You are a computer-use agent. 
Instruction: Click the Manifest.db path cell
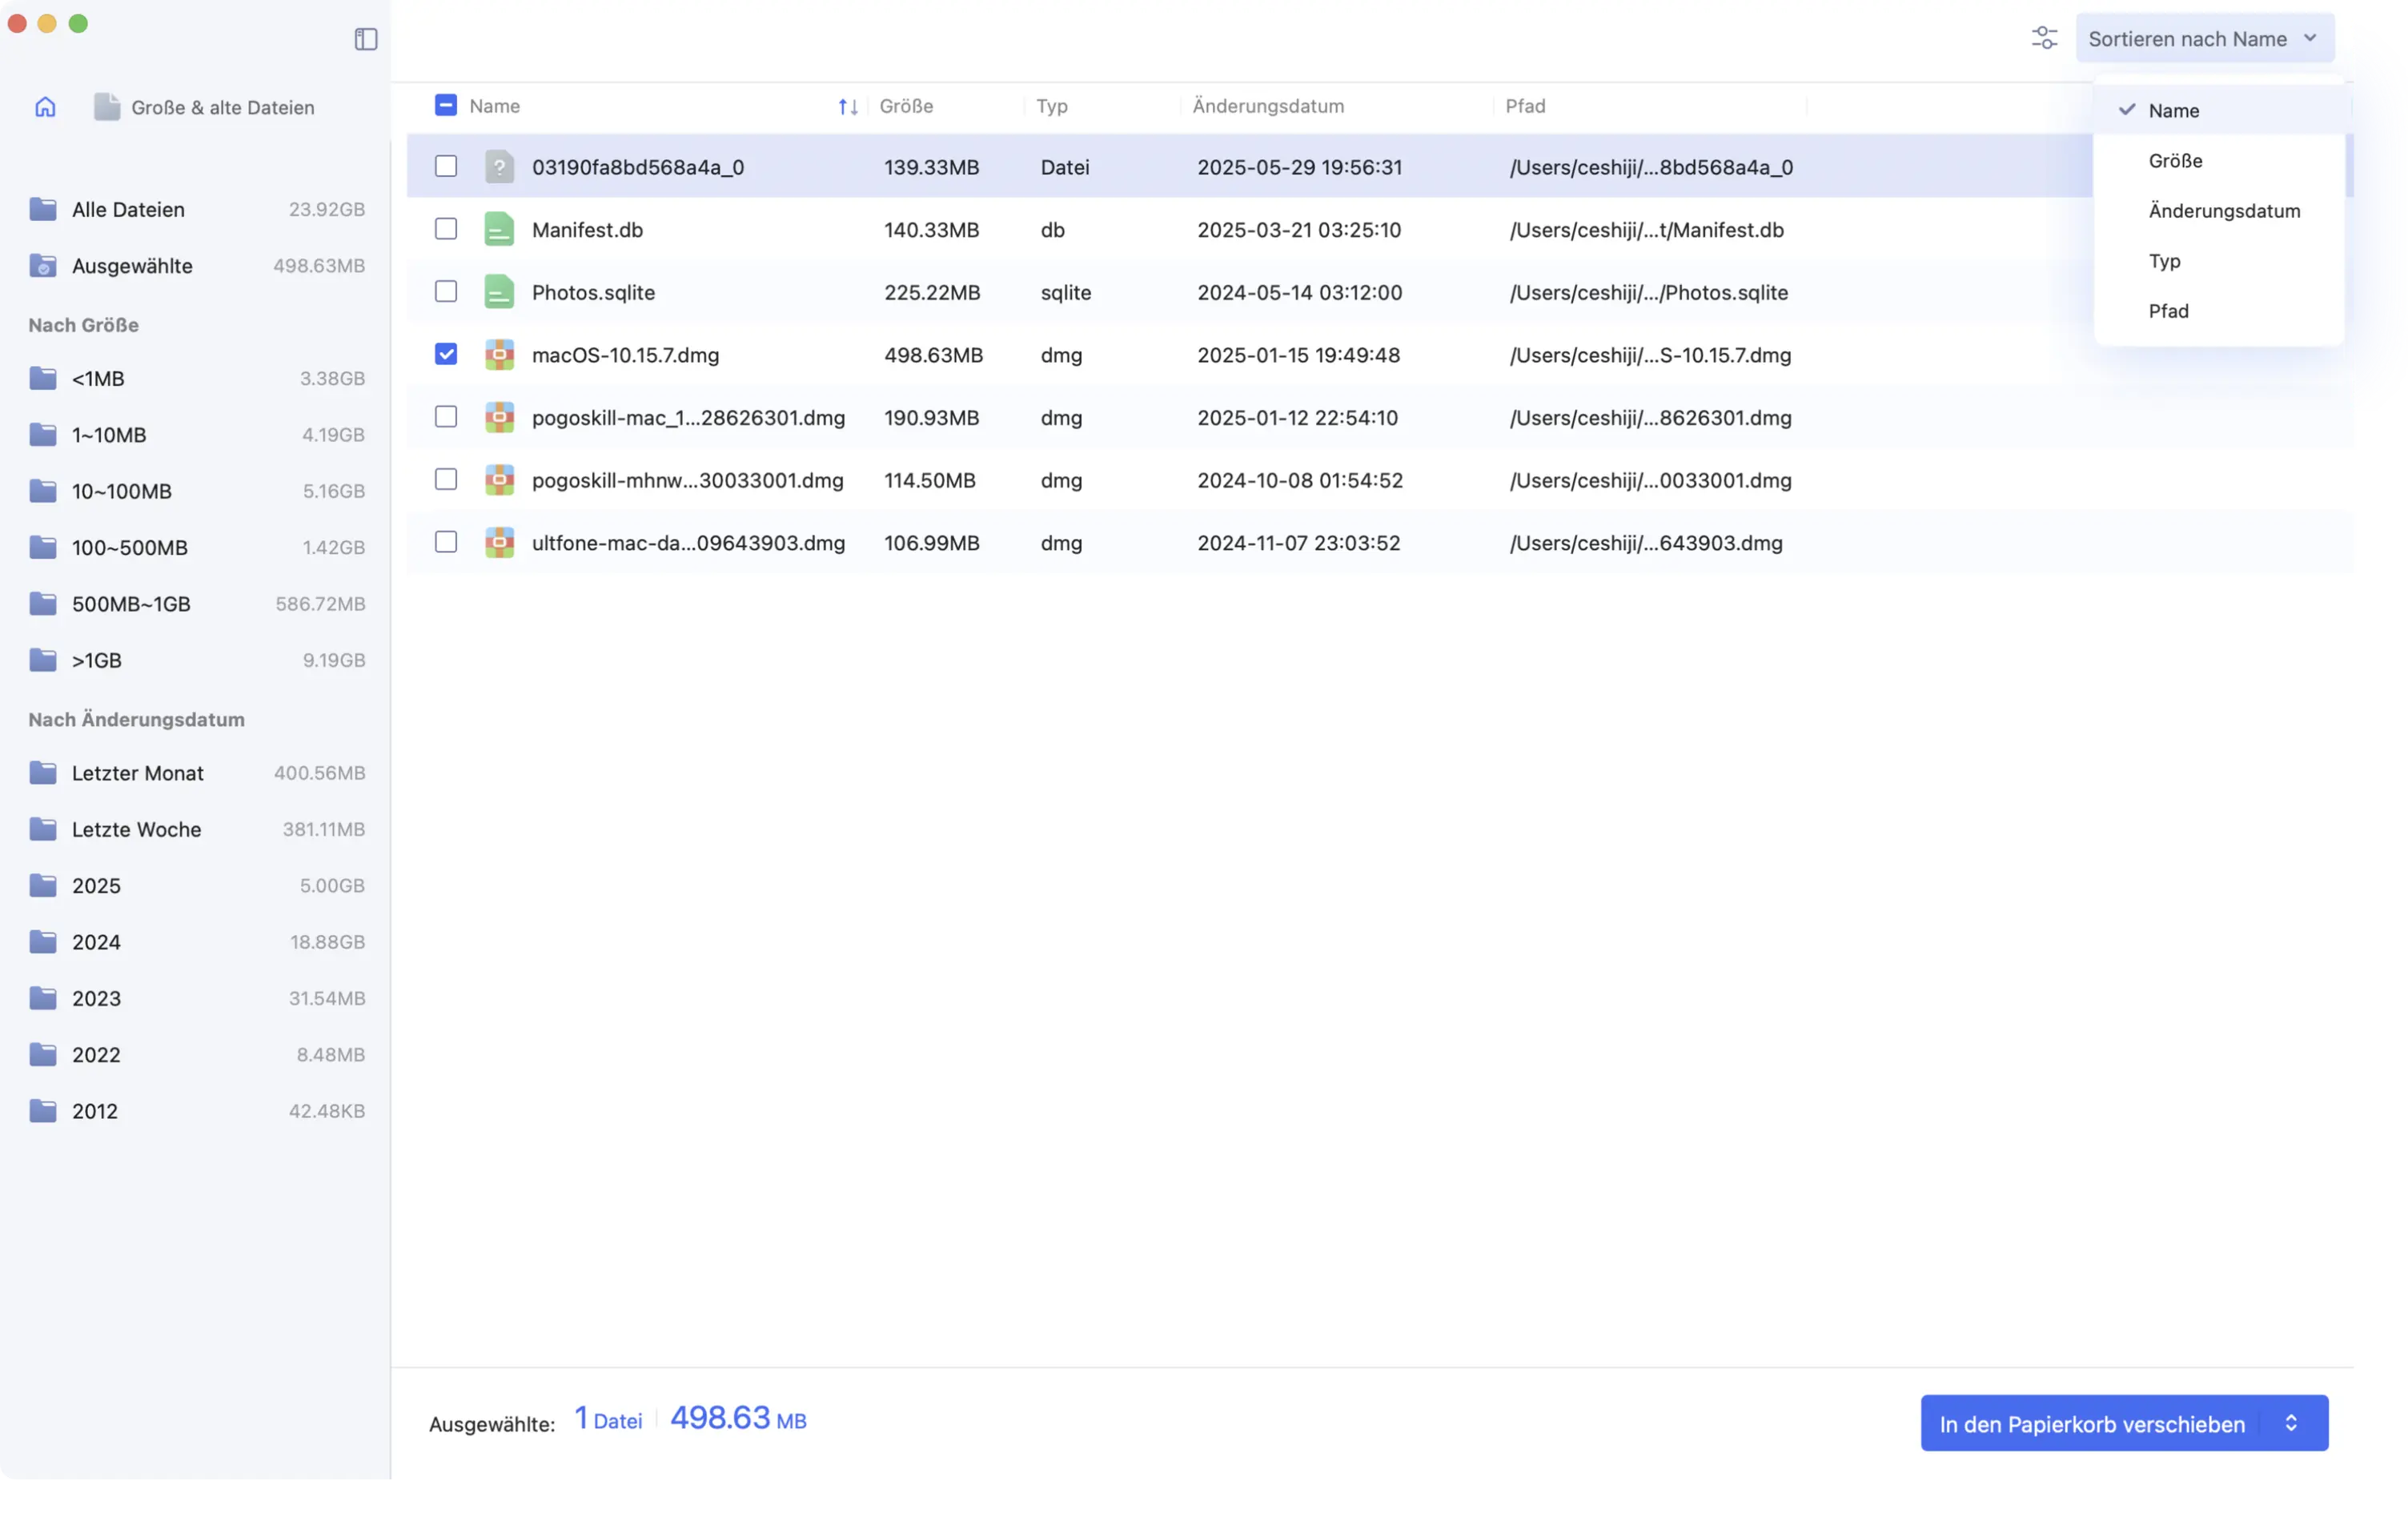pyautogui.click(x=1646, y=230)
